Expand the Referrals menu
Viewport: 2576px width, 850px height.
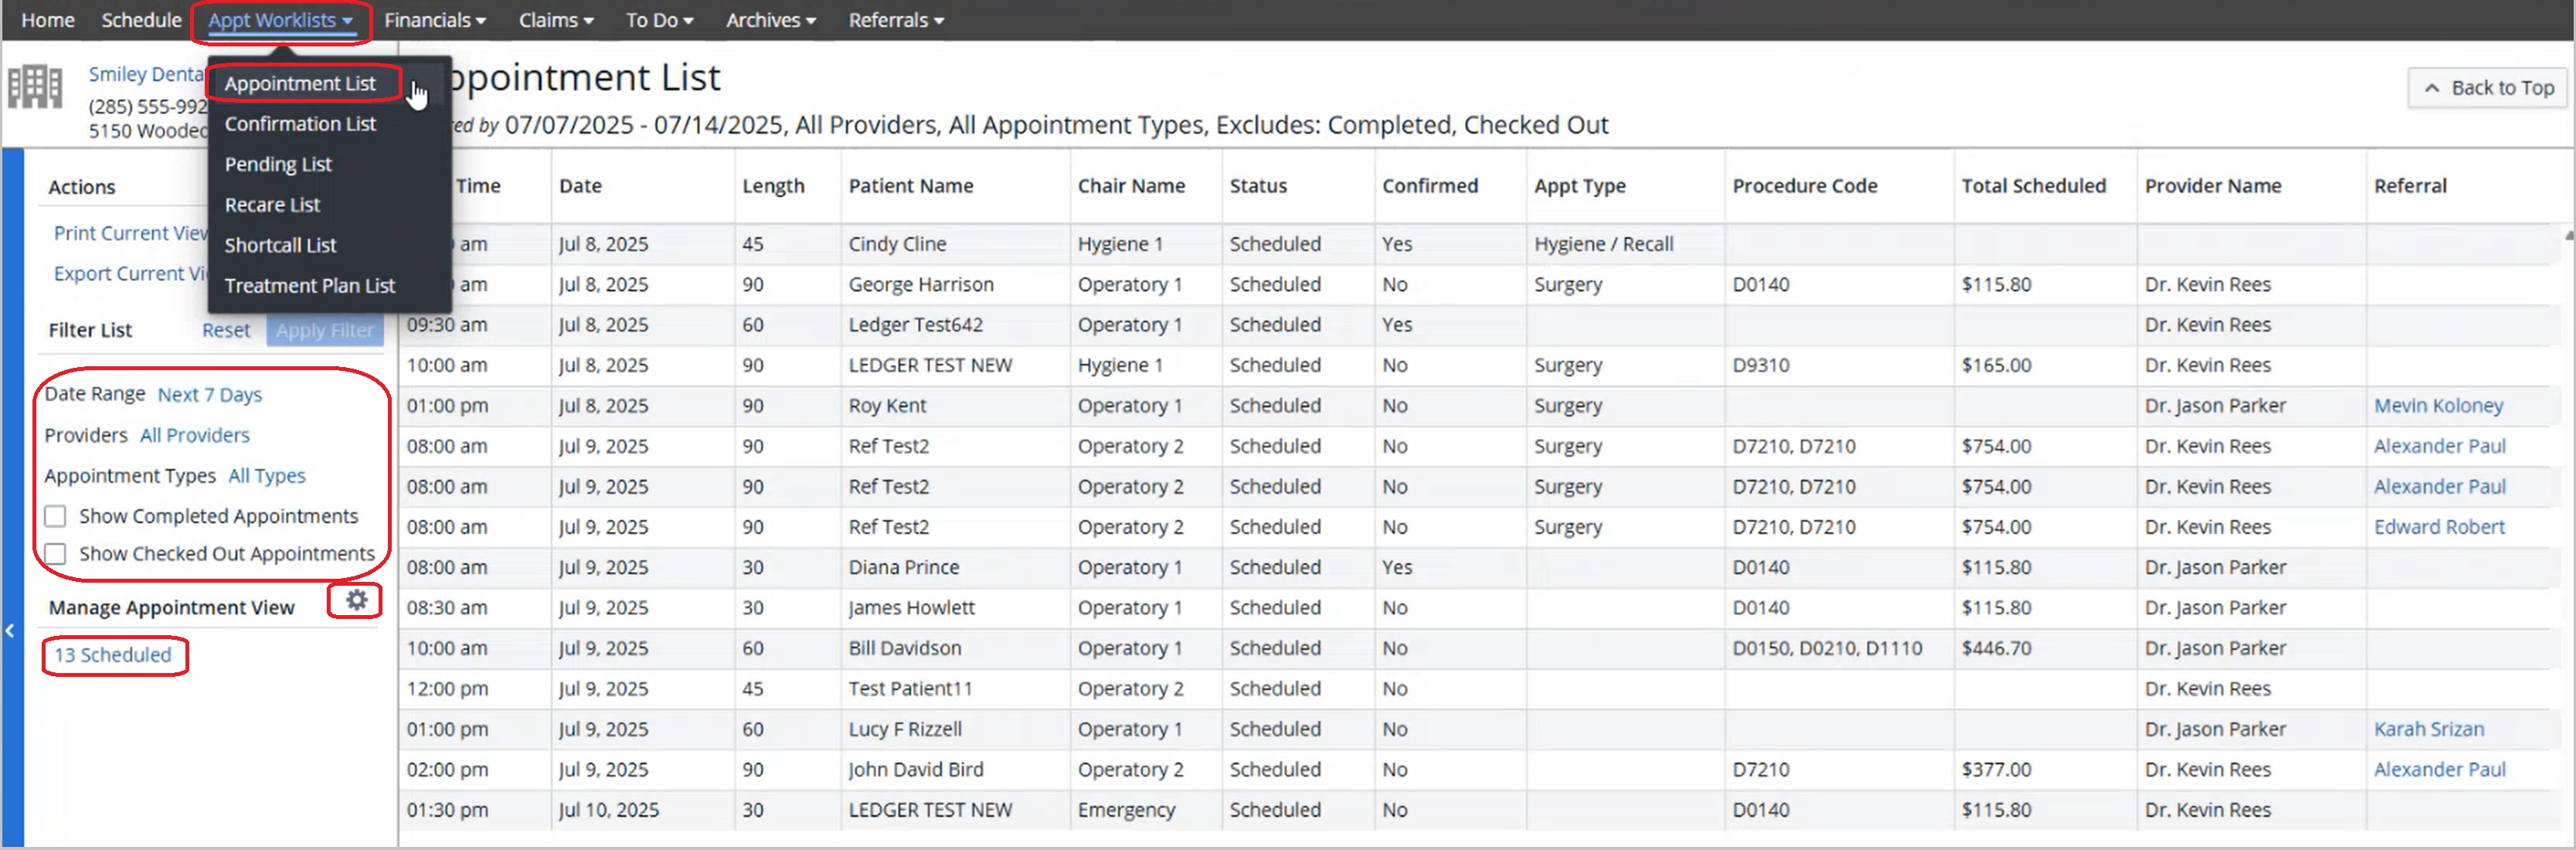click(896, 20)
